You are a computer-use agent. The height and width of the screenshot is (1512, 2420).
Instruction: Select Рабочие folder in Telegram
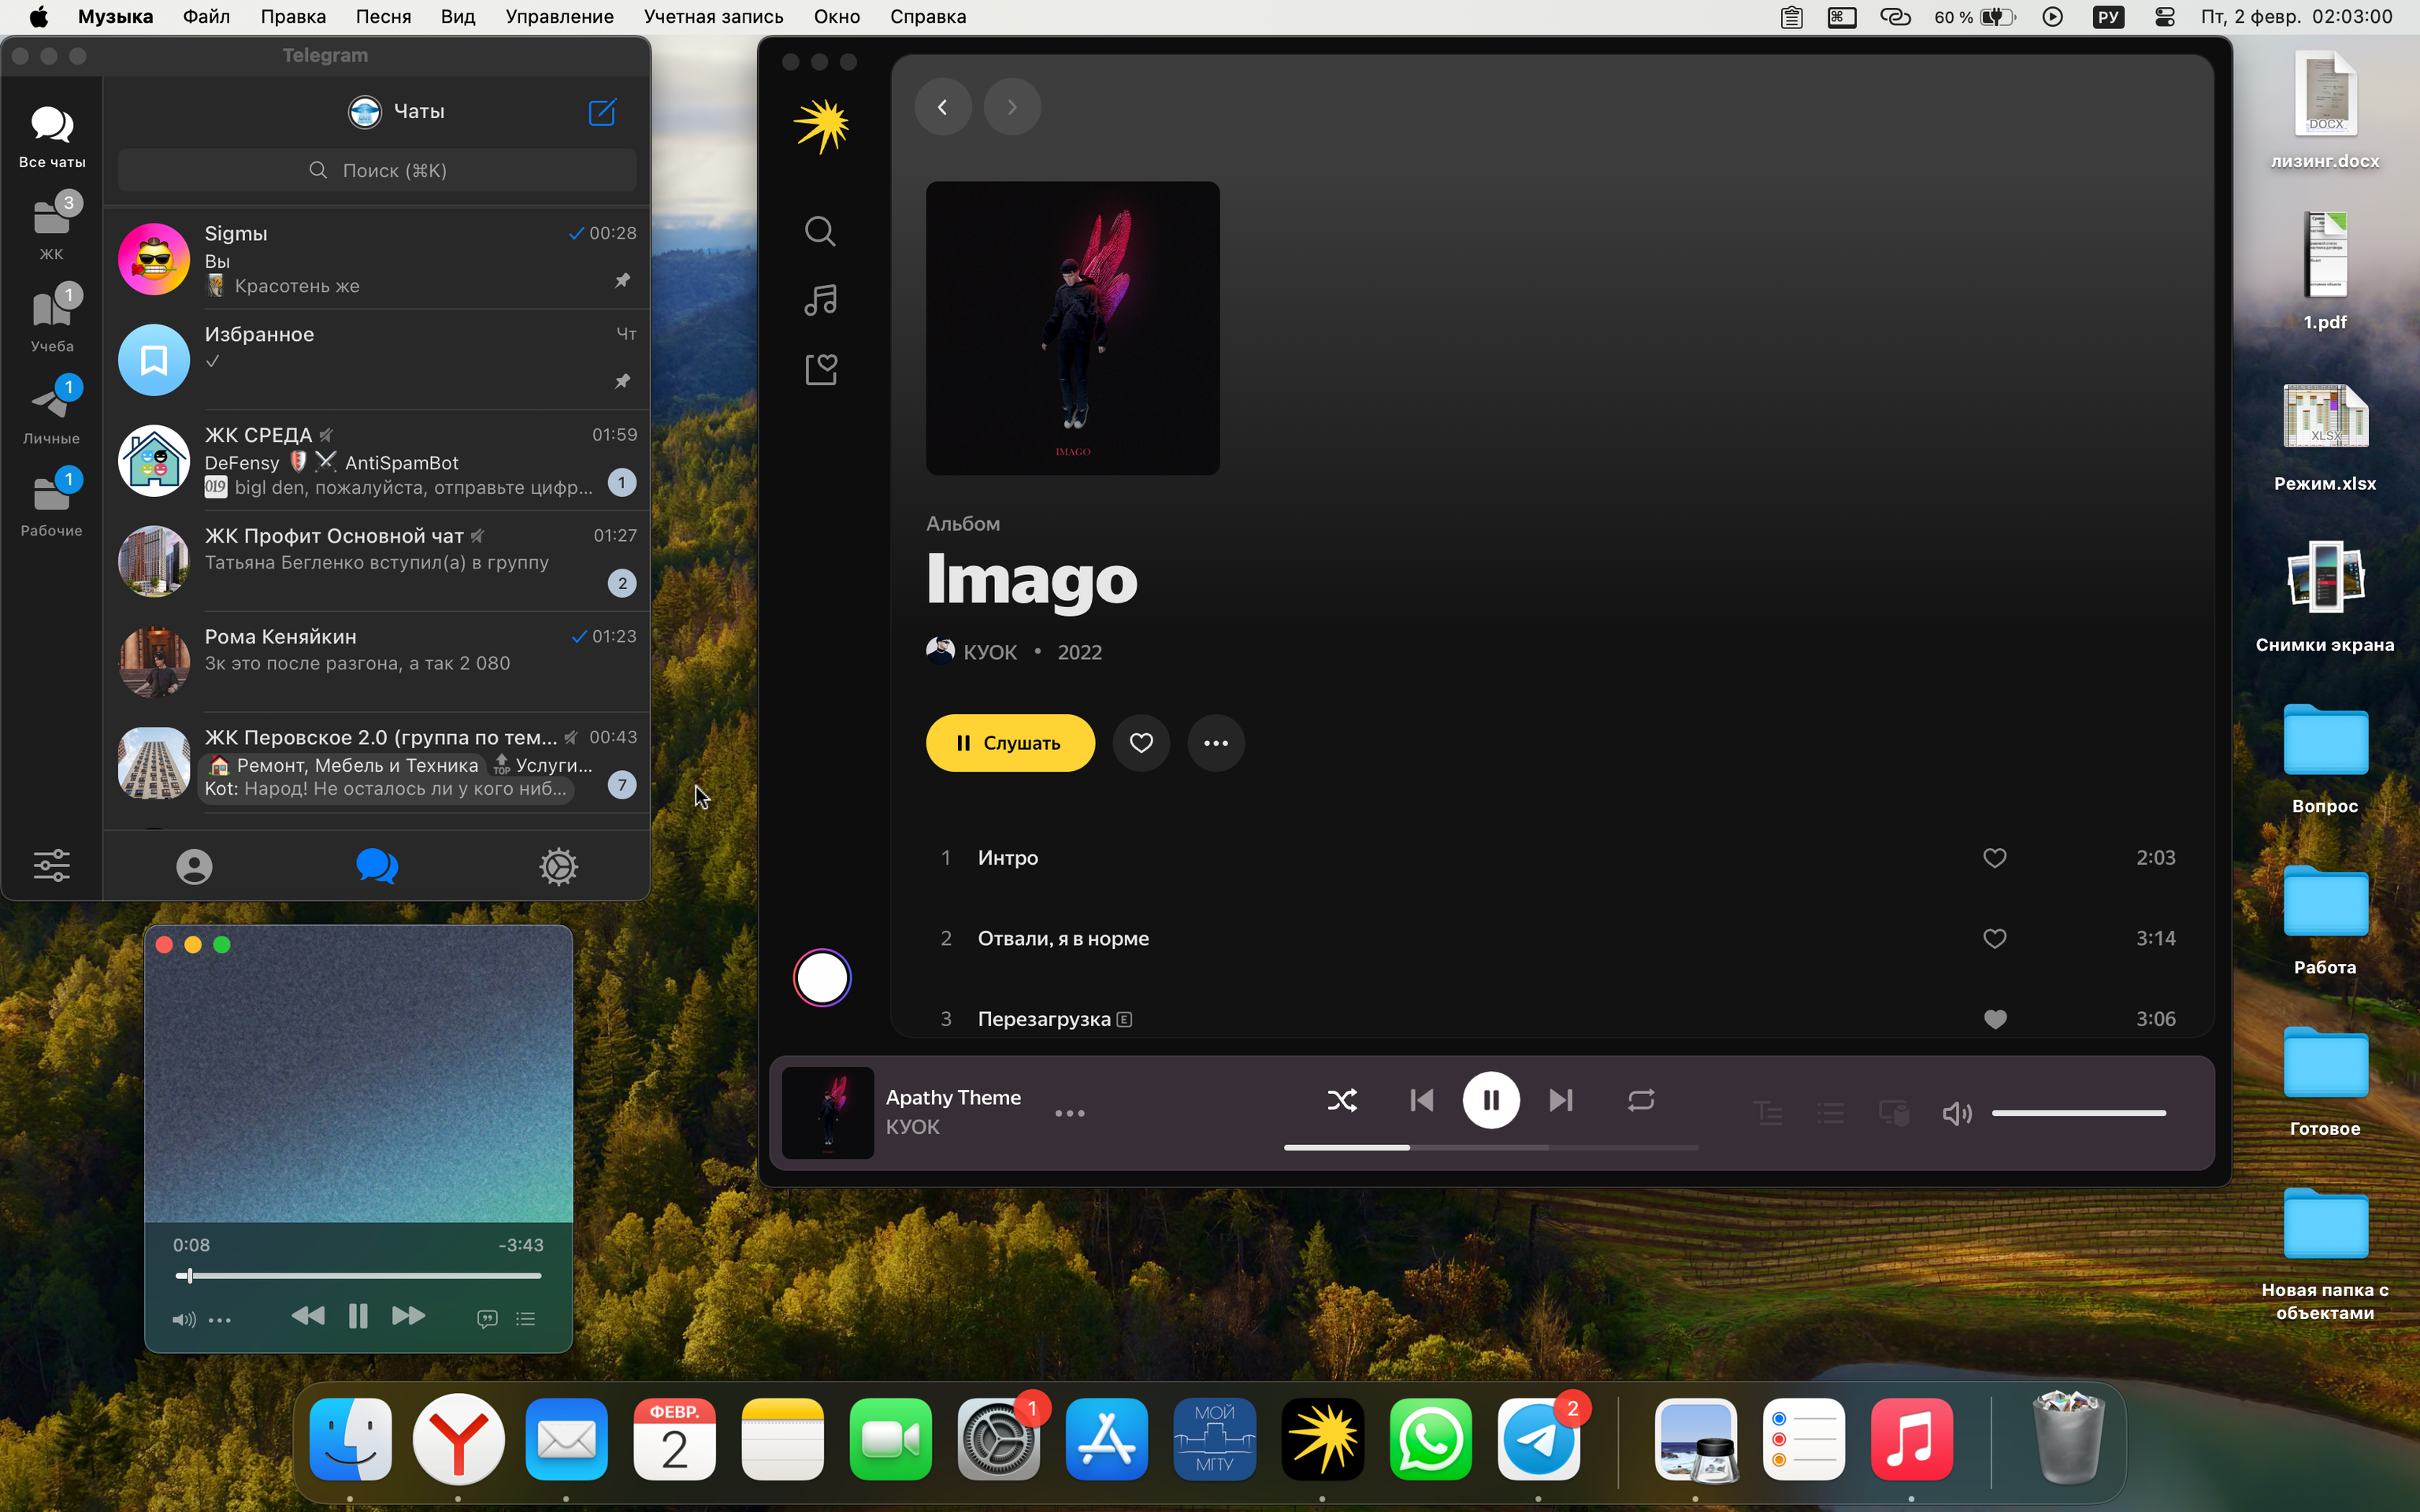point(52,503)
